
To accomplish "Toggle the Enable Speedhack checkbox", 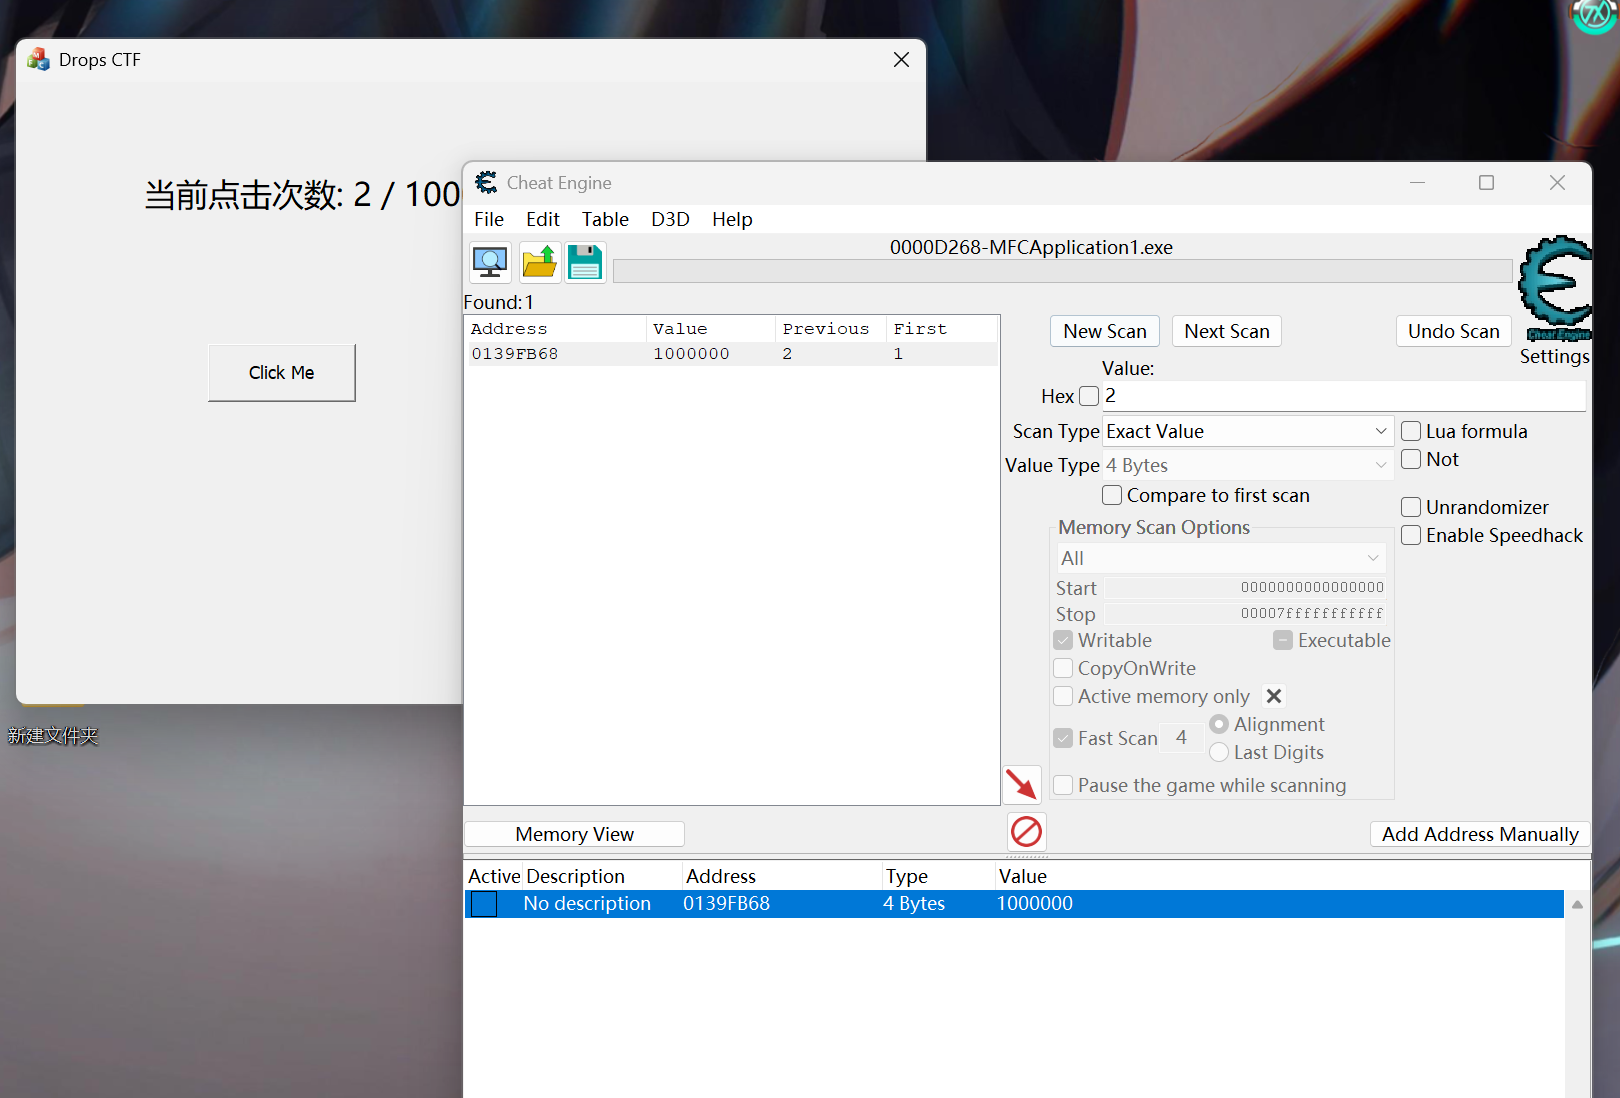I will 1411,535.
